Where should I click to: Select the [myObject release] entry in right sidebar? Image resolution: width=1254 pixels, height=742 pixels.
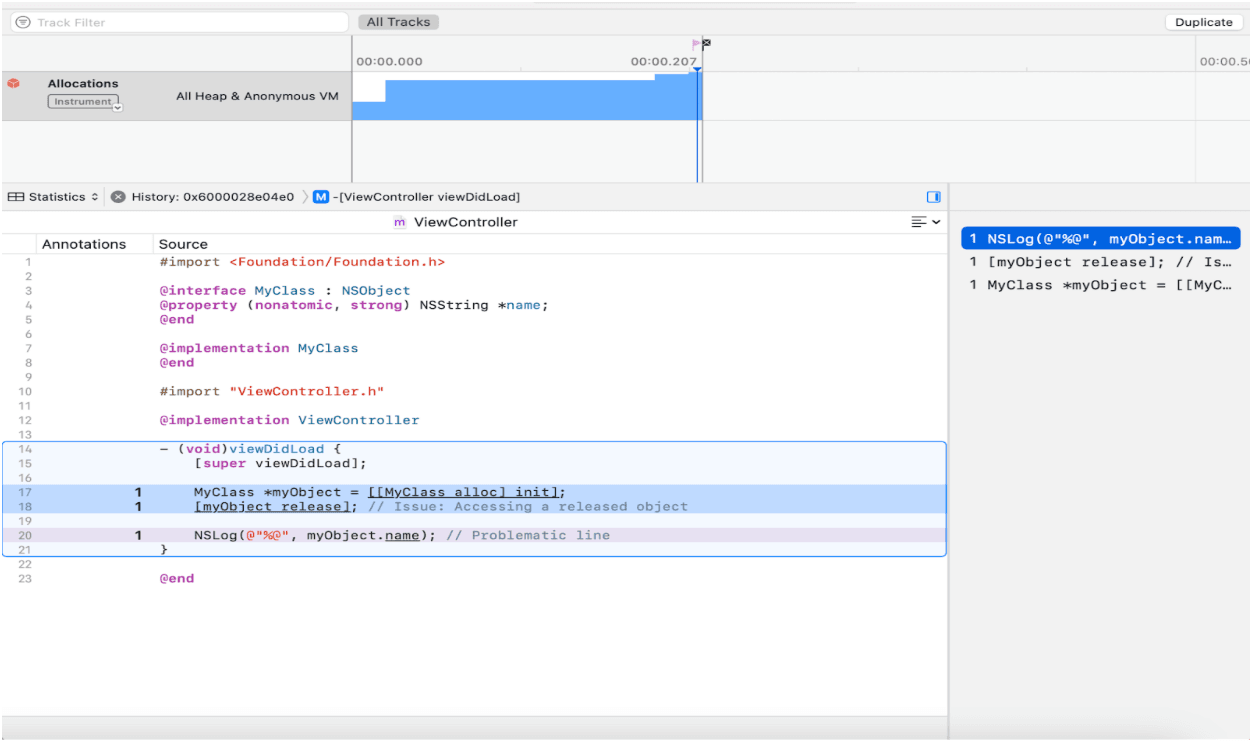pos(1101,262)
